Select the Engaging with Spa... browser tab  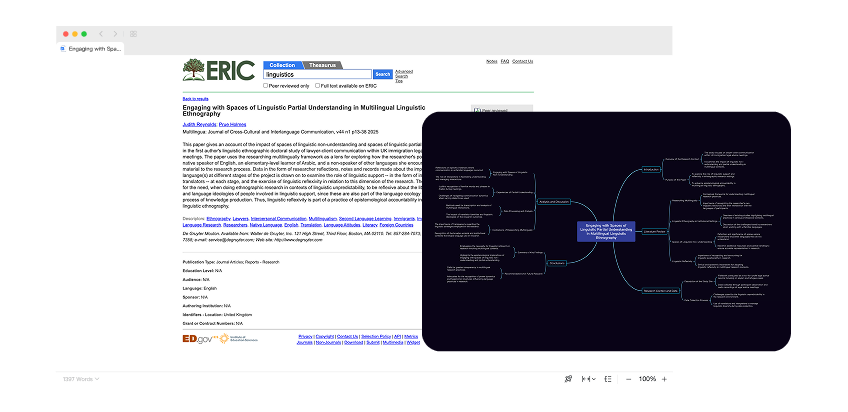90,49
